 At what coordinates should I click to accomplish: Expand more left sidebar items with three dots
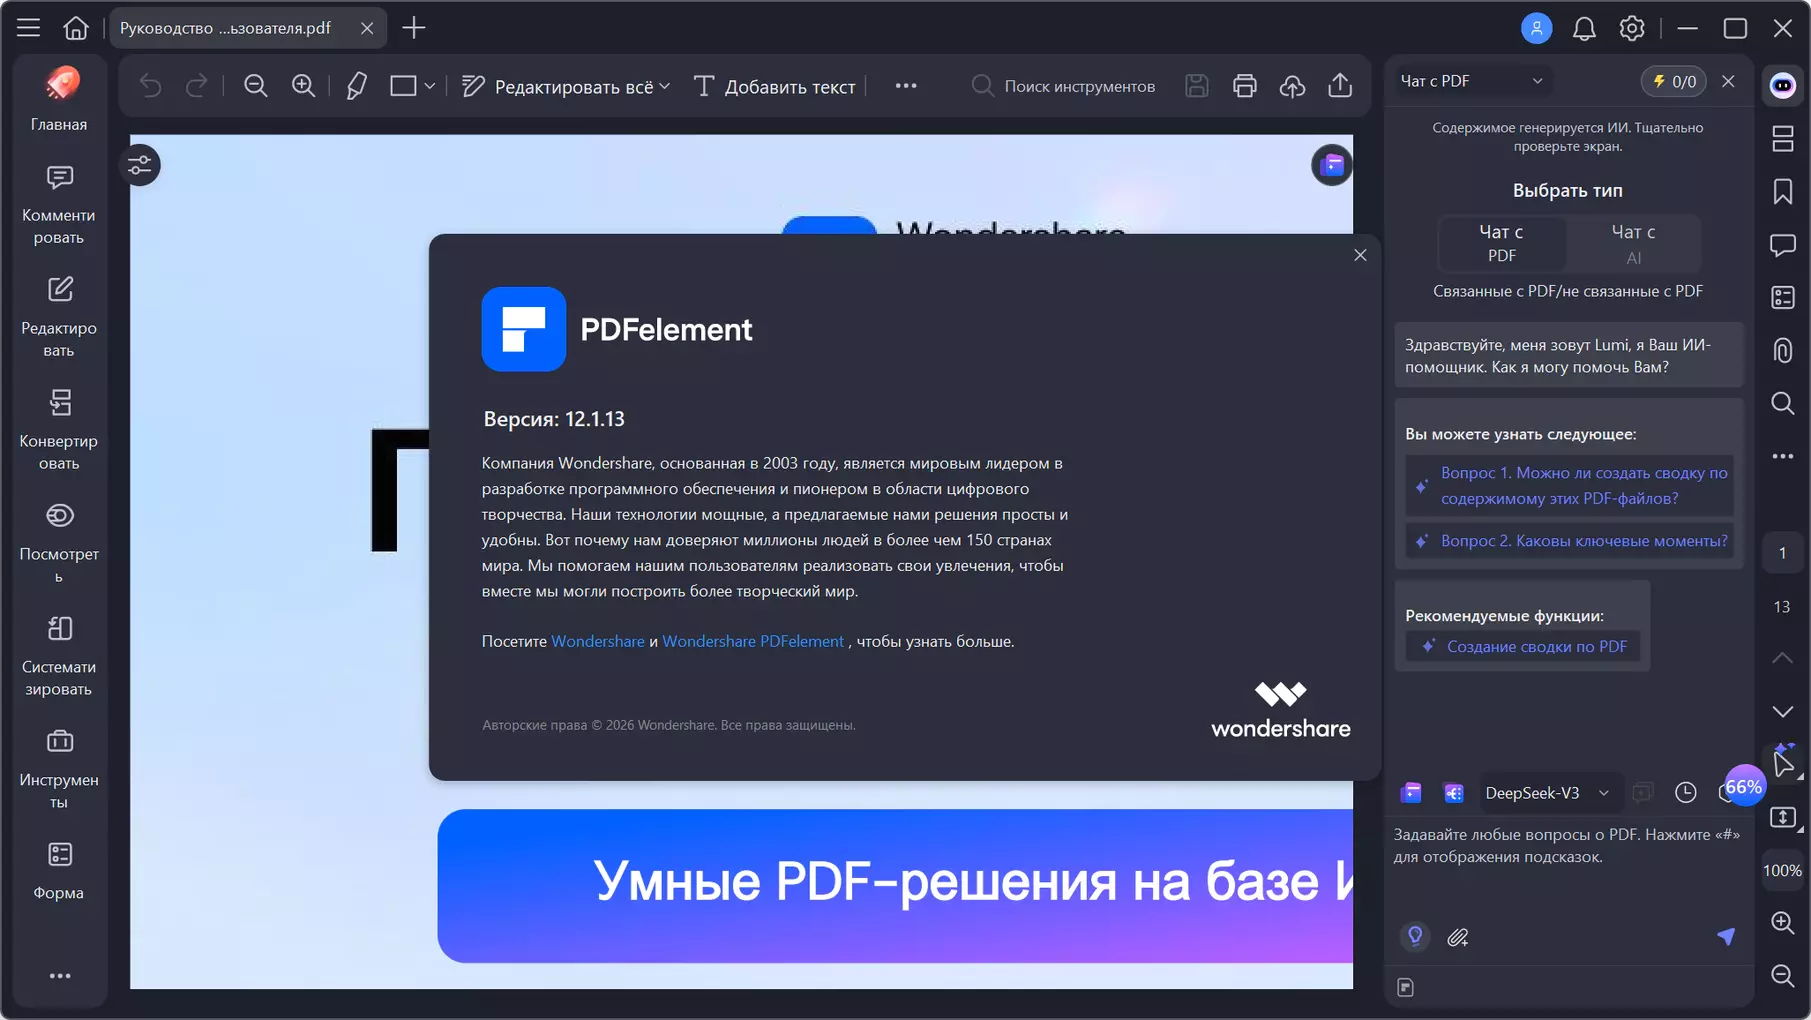60,976
